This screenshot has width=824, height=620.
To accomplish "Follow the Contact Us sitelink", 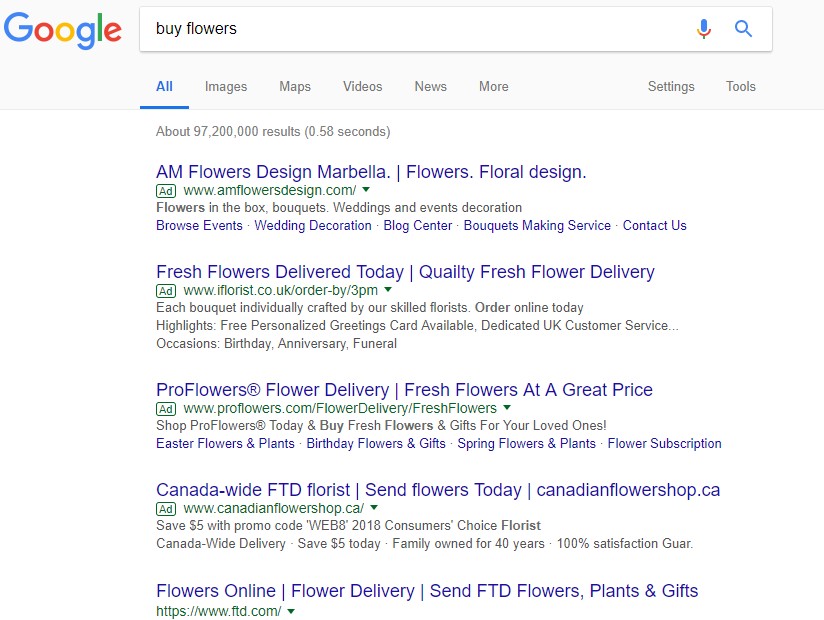I will (655, 225).
